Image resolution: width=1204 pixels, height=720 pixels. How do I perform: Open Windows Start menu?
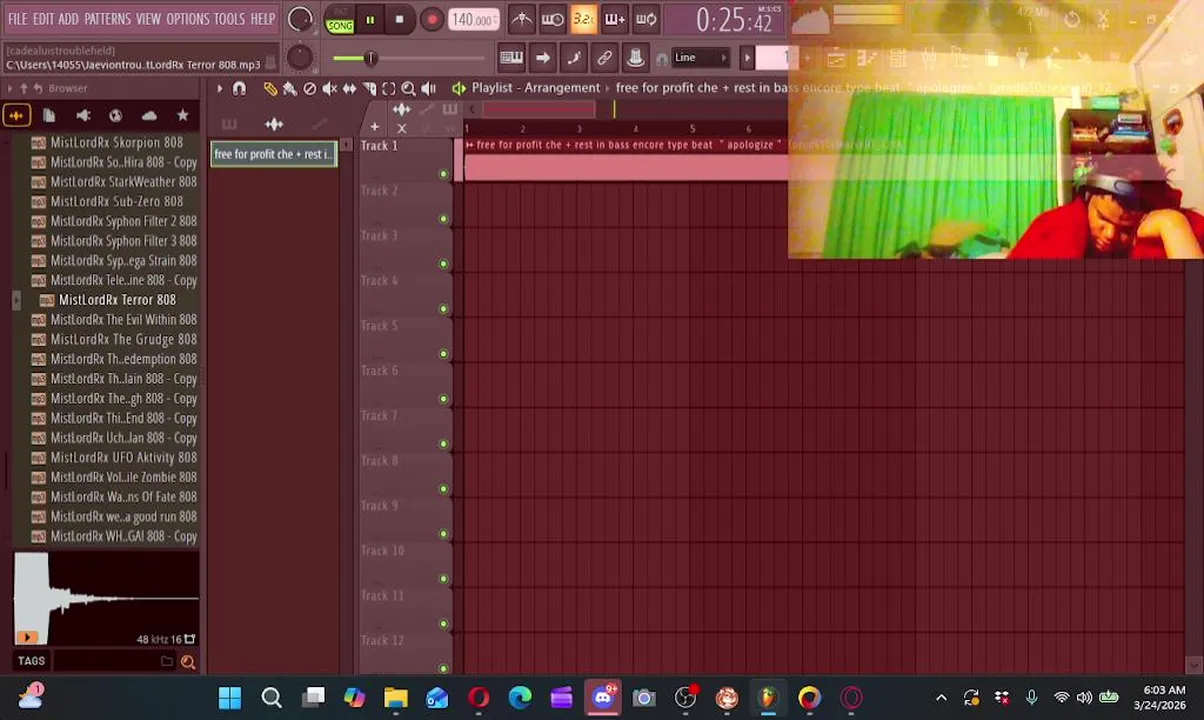pyautogui.click(x=230, y=698)
